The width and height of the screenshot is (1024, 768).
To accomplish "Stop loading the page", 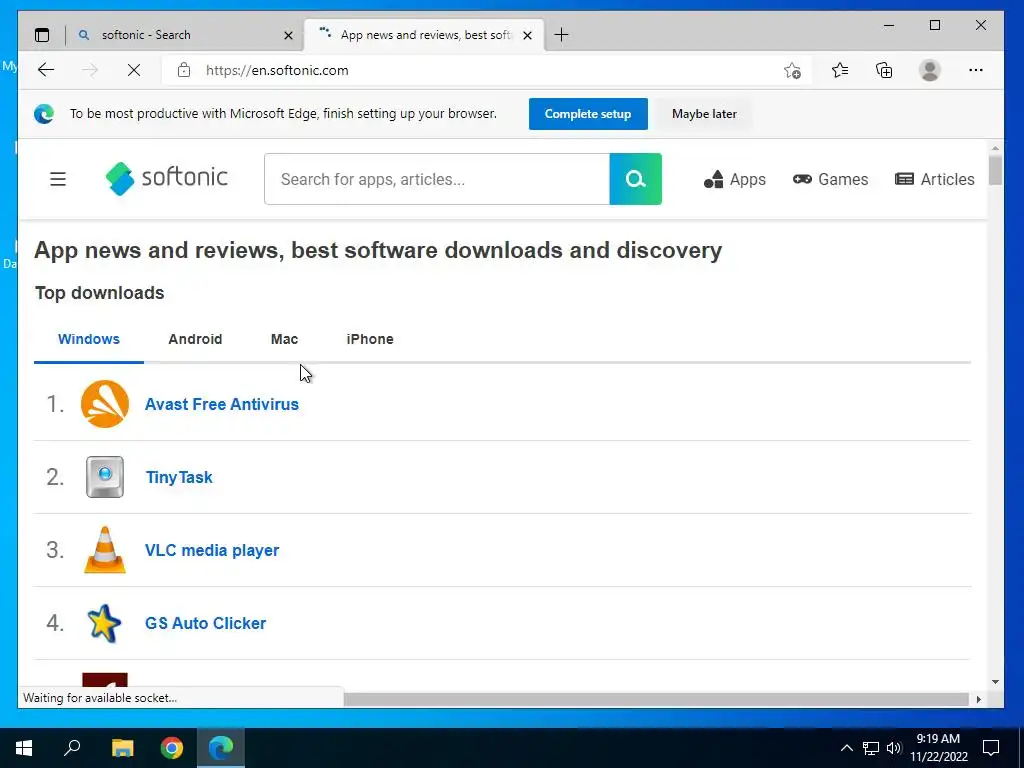I will click(134, 70).
